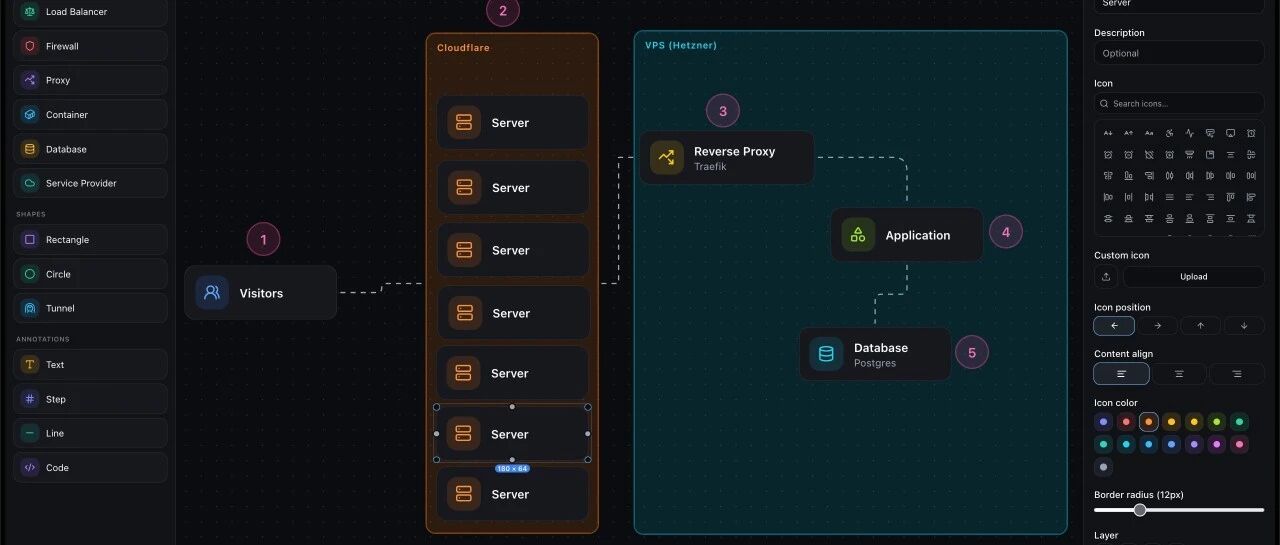The height and width of the screenshot is (545, 1280).
Task: Select the Text annotation tool
Action: pos(90,365)
